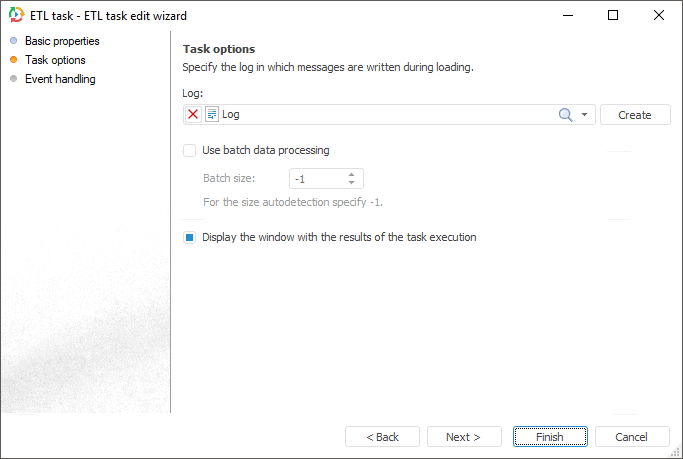The height and width of the screenshot is (459, 683).
Task: Increase batch size with up arrow
Action: click(x=352, y=175)
